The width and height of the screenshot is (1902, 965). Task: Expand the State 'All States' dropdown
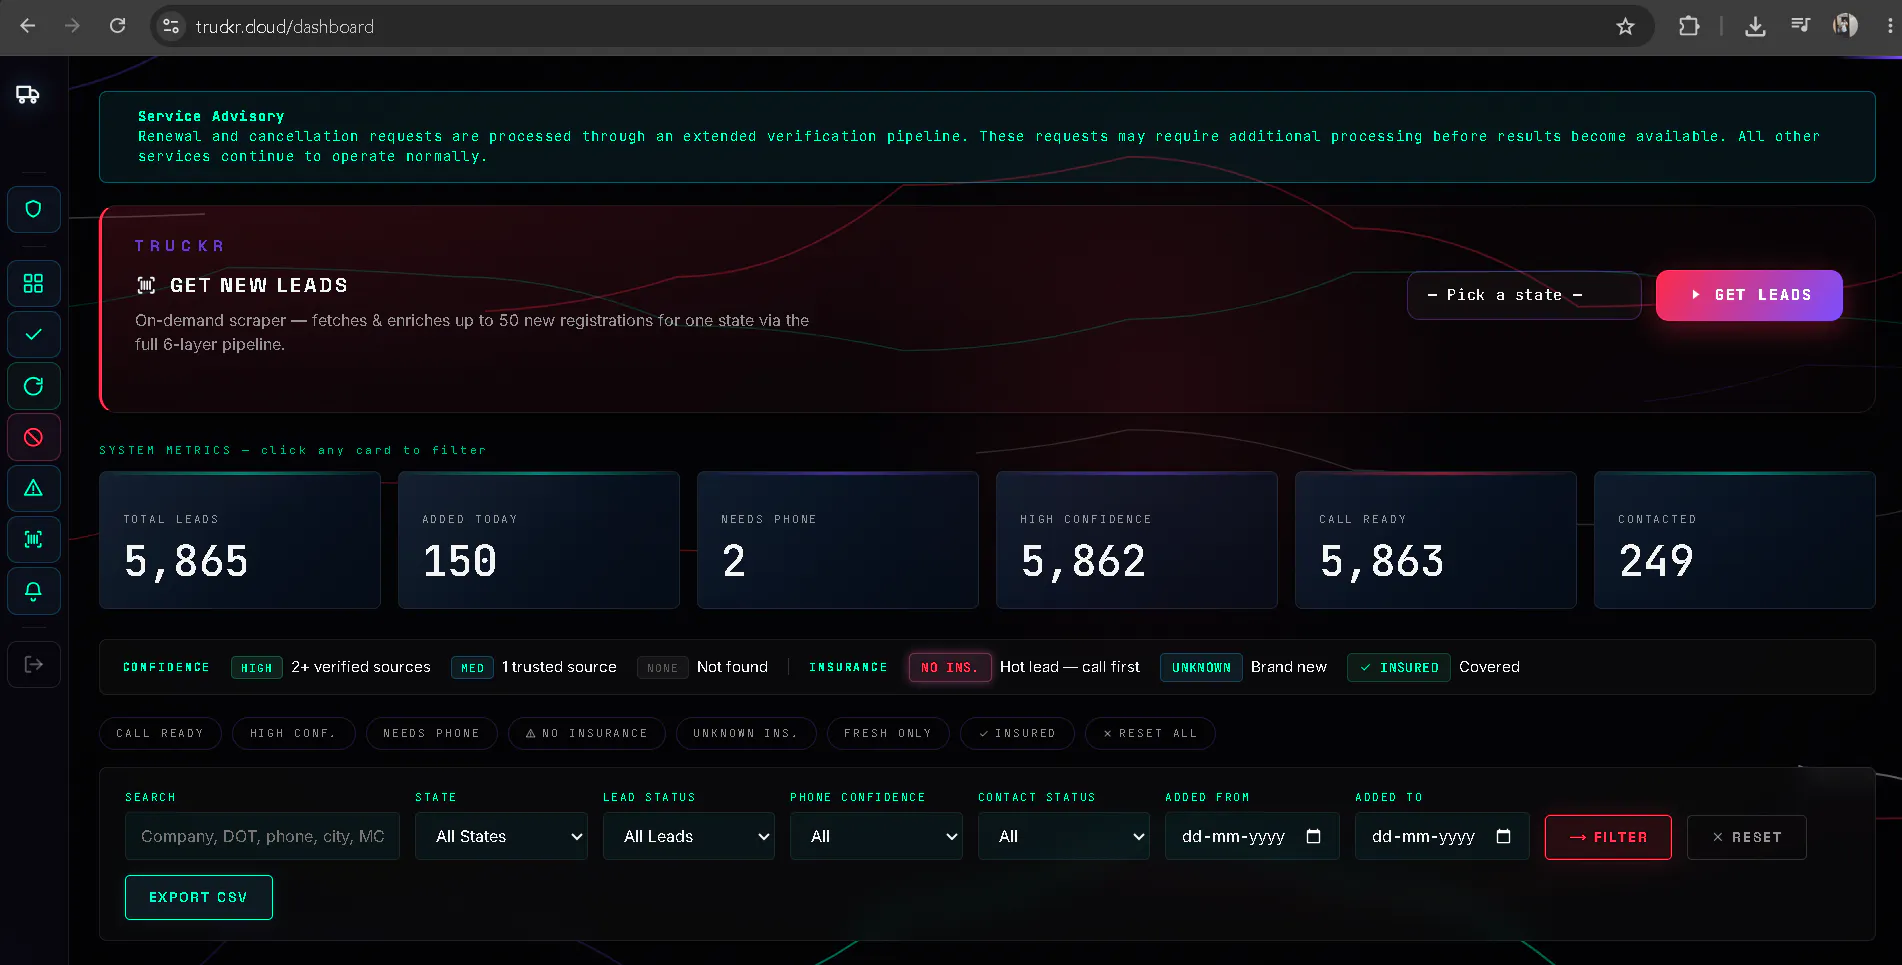(501, 836)
